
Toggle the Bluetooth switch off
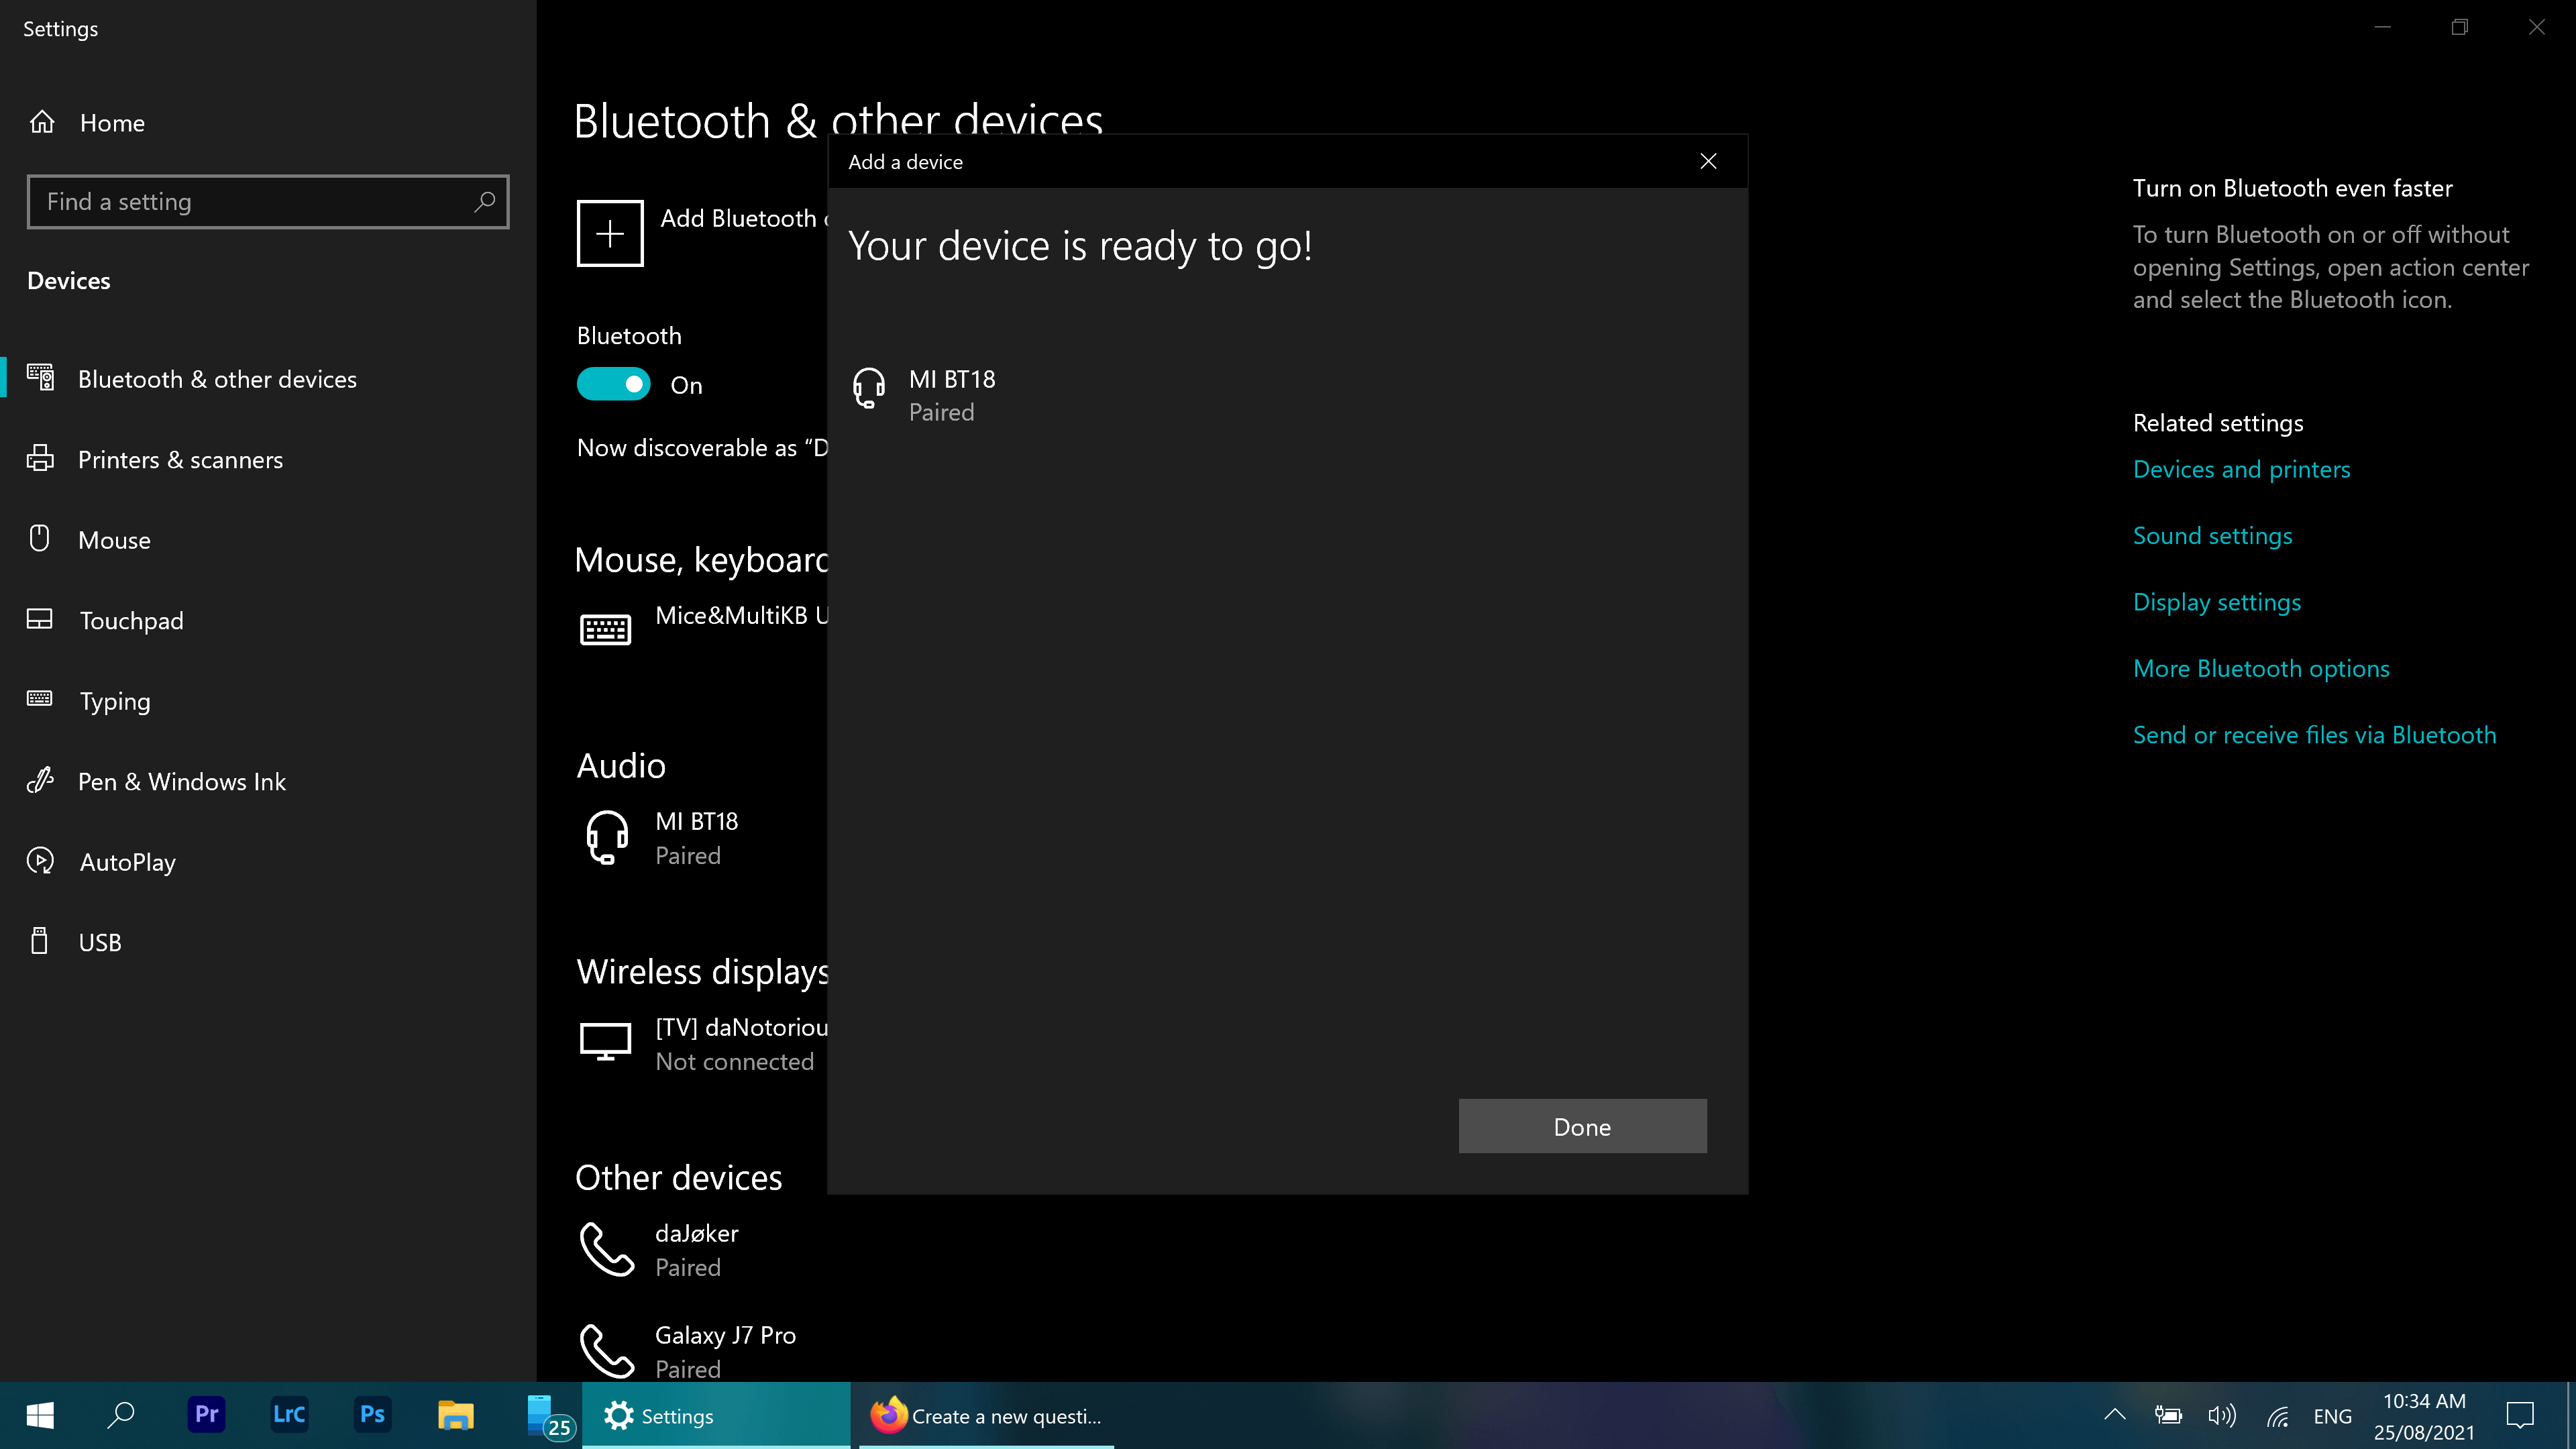(x=613, y=384)
